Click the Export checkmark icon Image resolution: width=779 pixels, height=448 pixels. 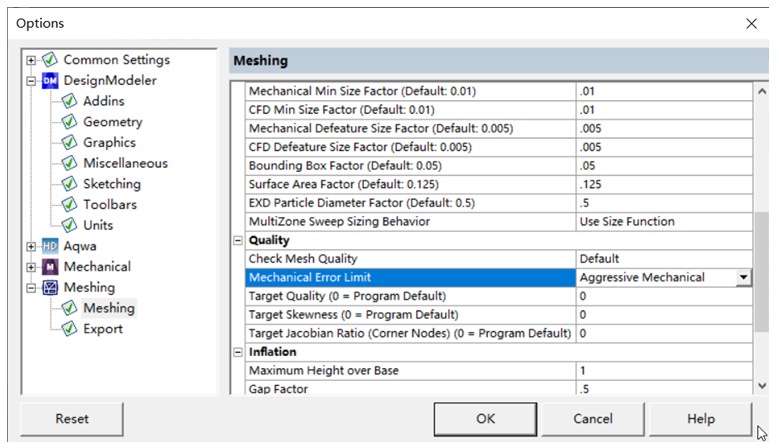[x=70, y=329]
